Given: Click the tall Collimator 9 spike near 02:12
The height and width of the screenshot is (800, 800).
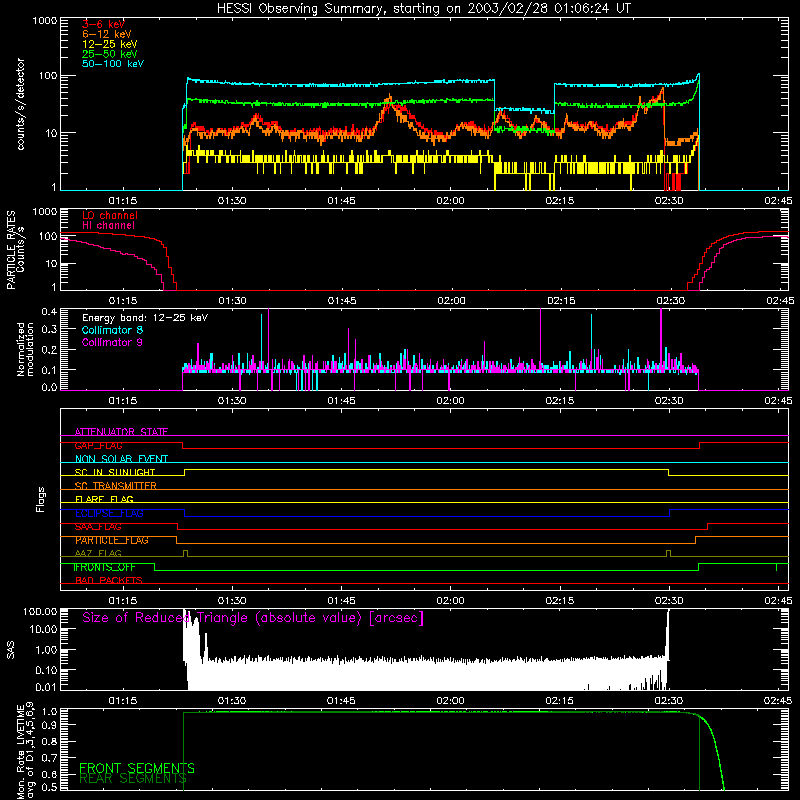Looking at the screenshot, I should 541,337.
